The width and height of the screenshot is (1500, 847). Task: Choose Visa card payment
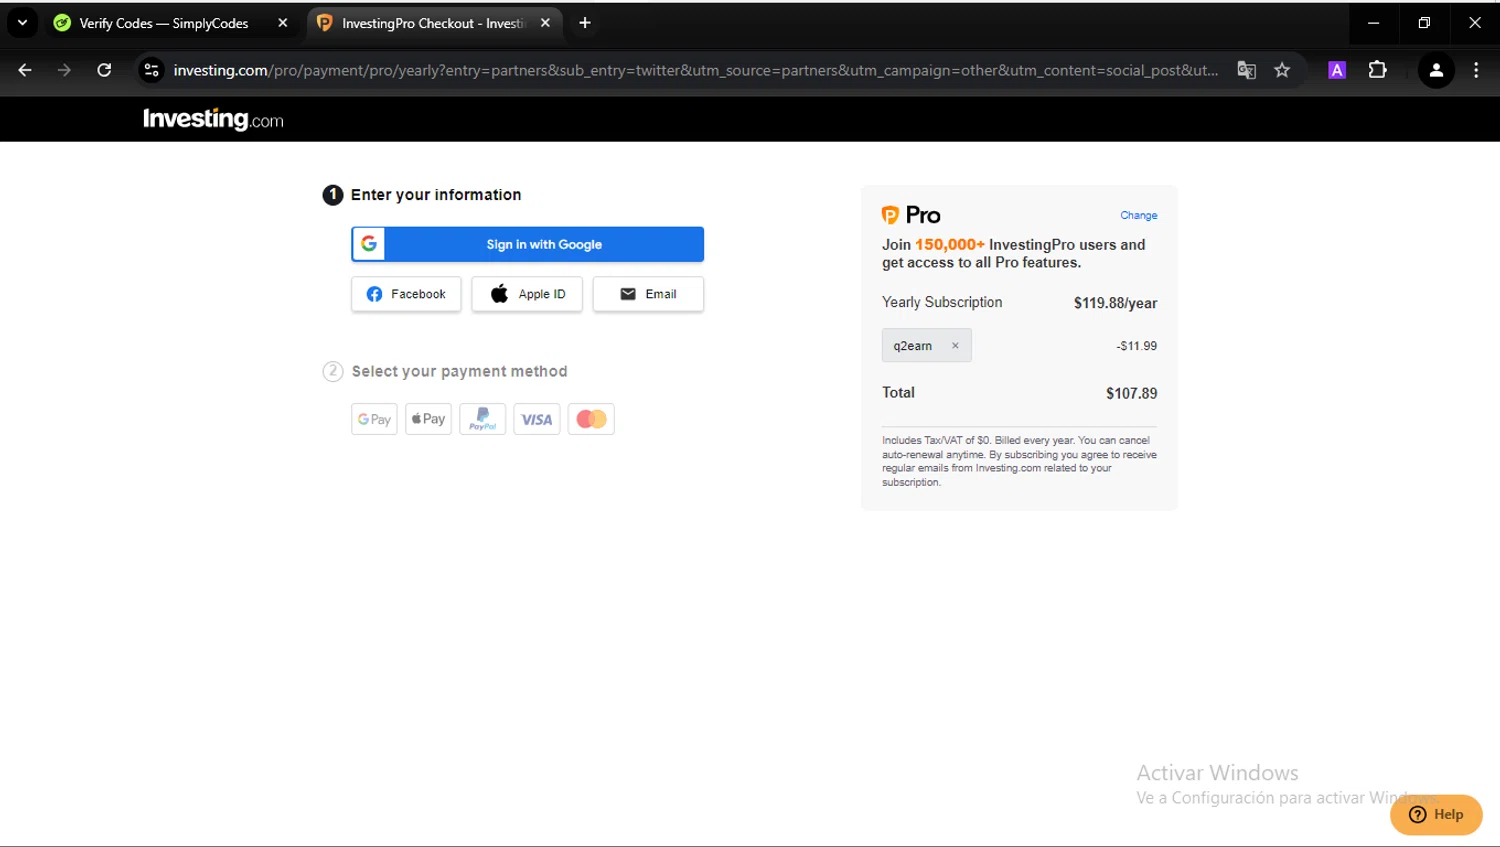(x=537, y=419)
